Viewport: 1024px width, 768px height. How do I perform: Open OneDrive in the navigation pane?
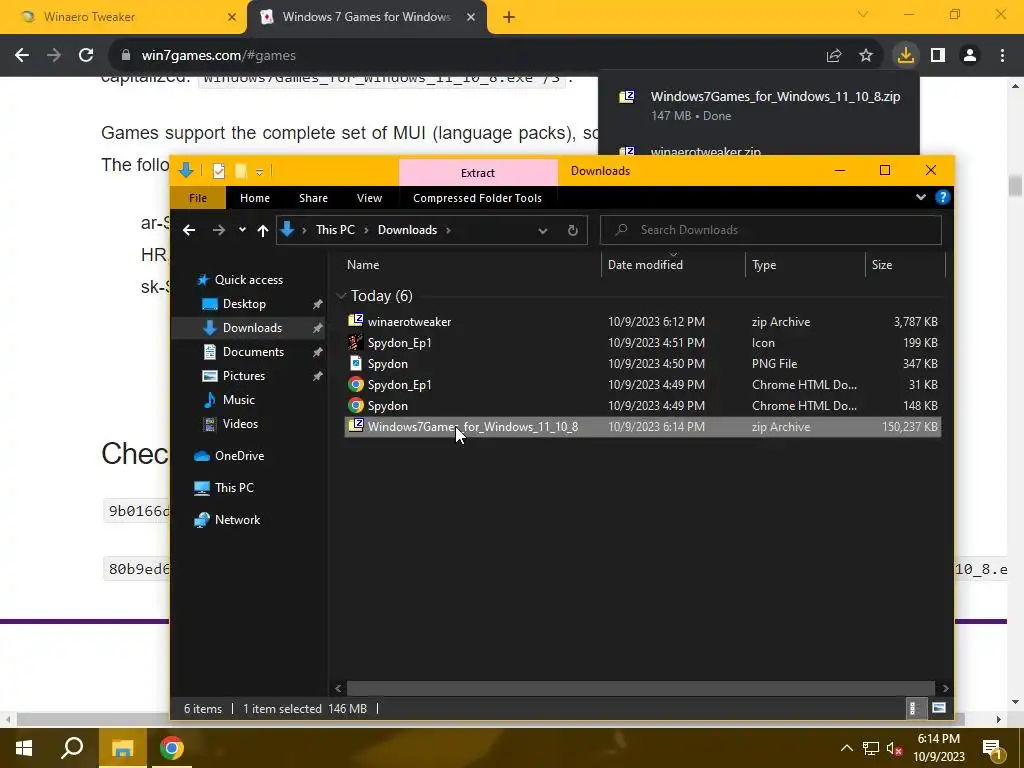239,456
